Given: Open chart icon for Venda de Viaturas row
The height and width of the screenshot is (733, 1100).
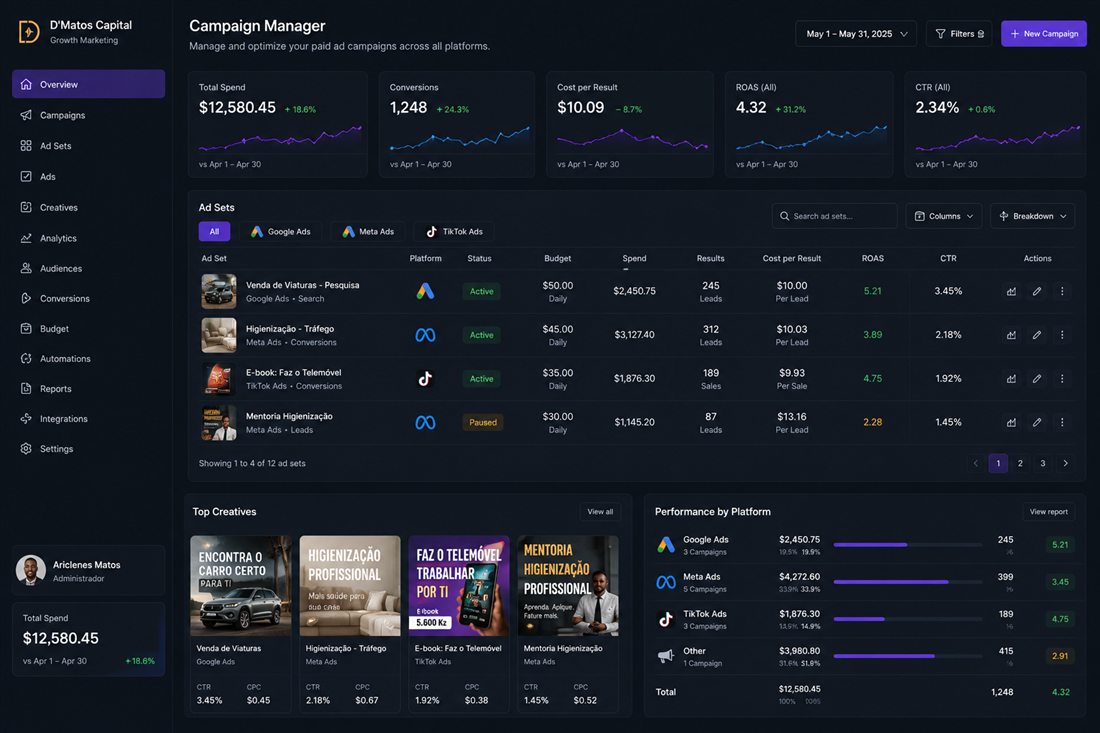Looking at the screenshot, I should tap(1011, 291).
